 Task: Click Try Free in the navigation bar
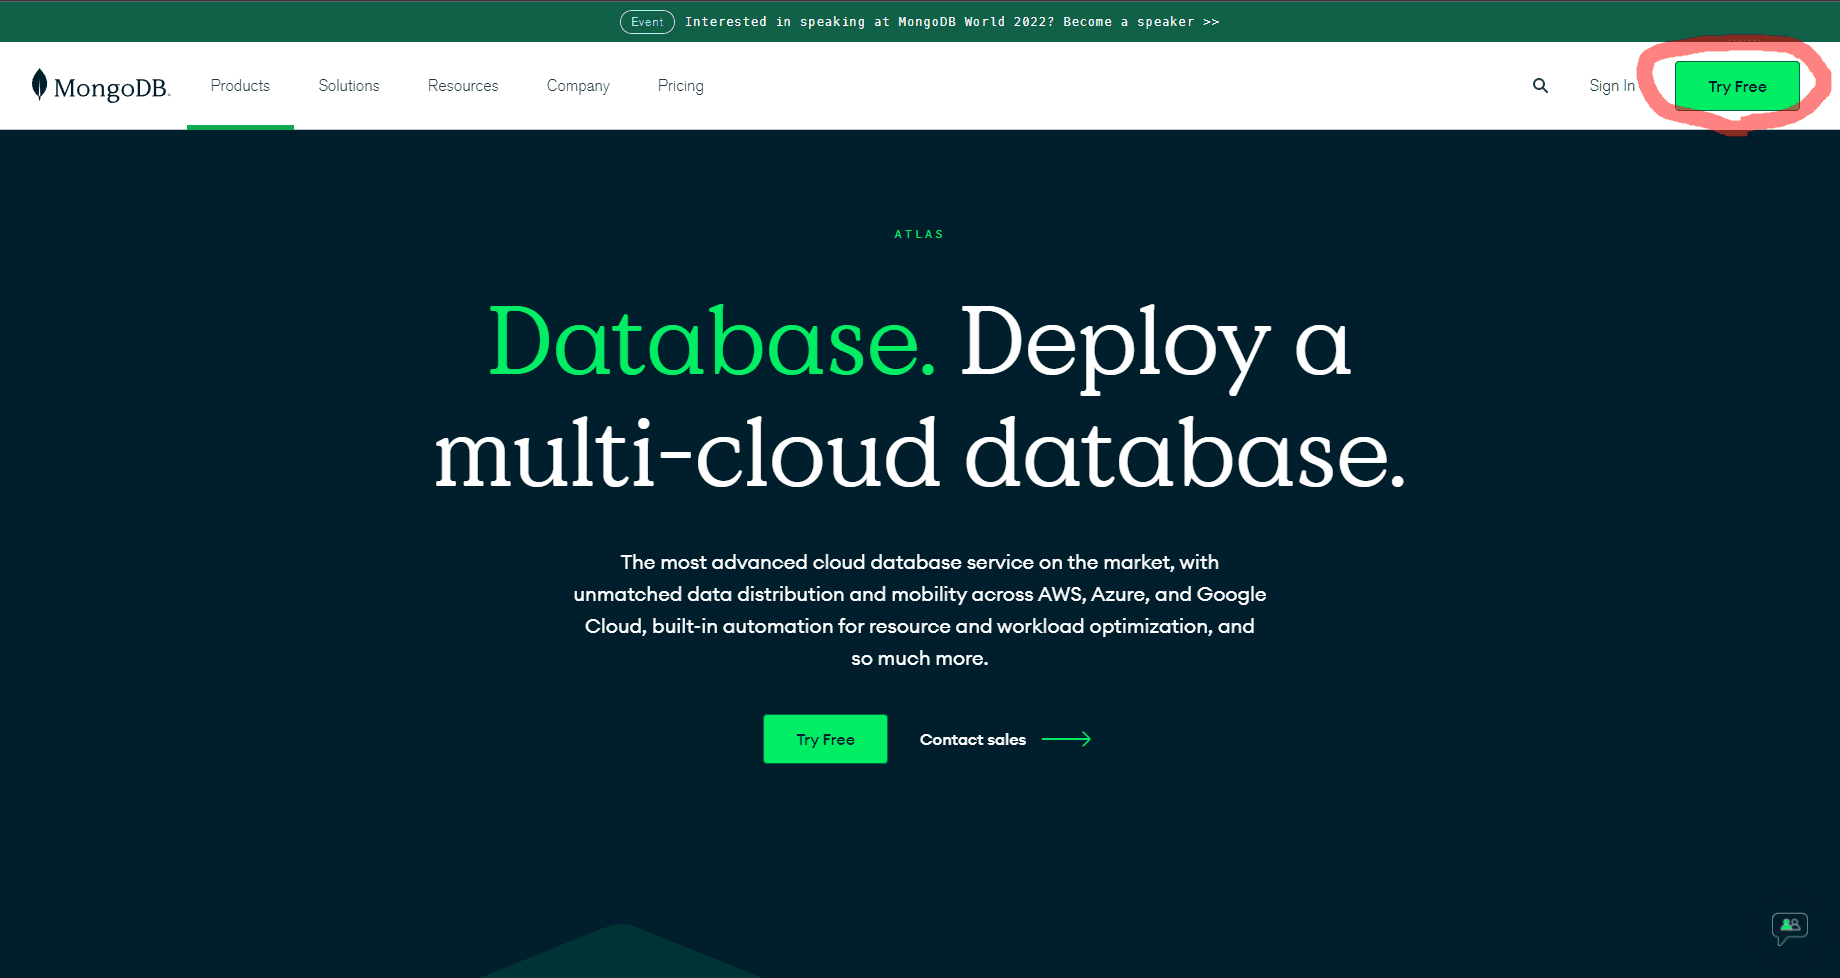(1737, 86)
